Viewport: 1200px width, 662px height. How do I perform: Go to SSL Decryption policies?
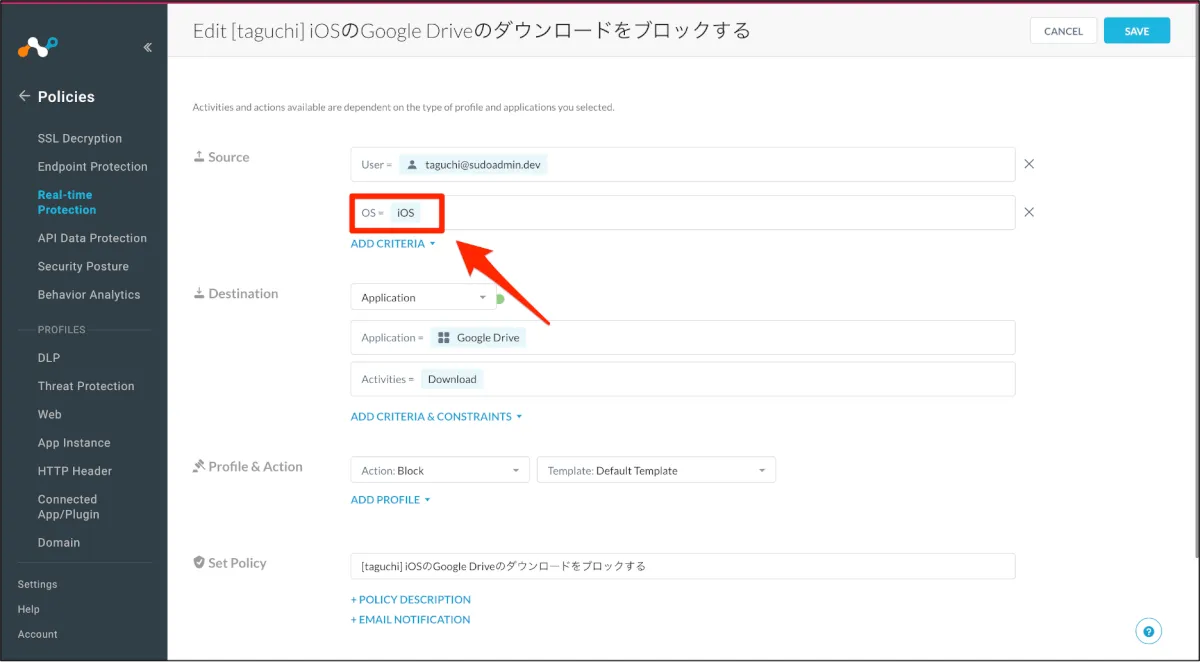[x=80, y=139]
